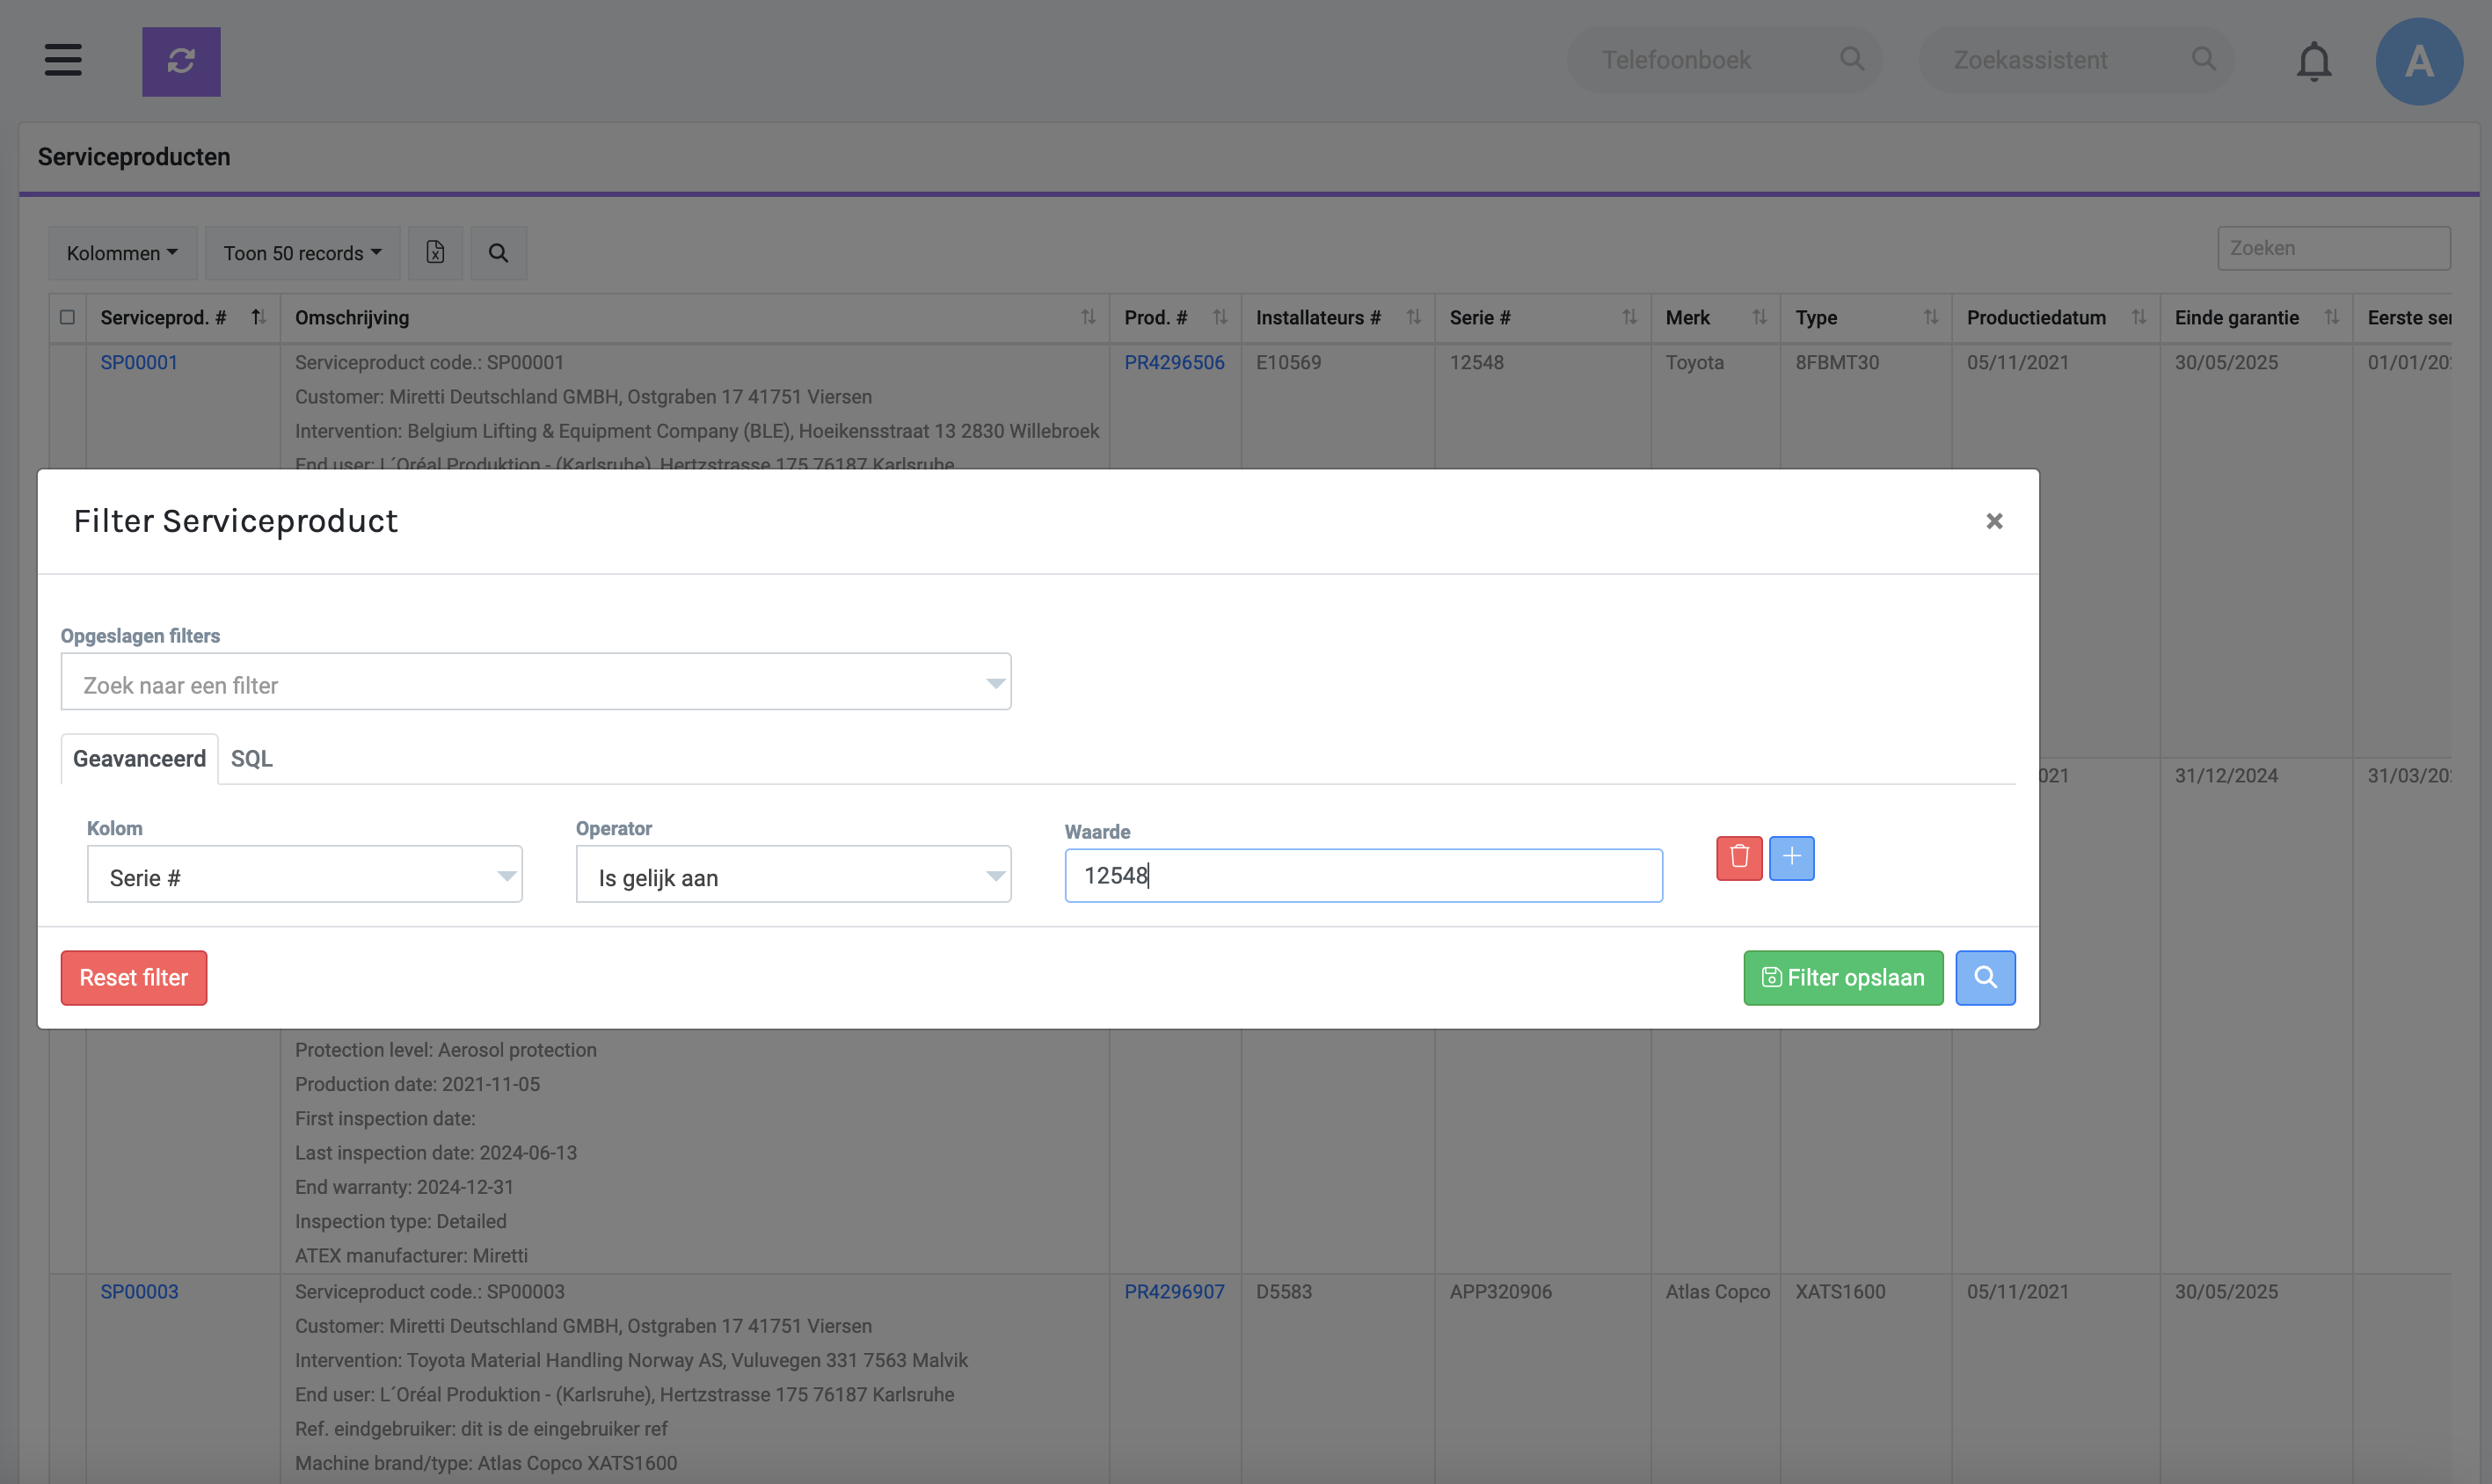Open the hamburger navigation menu

(x=63, y=60)
